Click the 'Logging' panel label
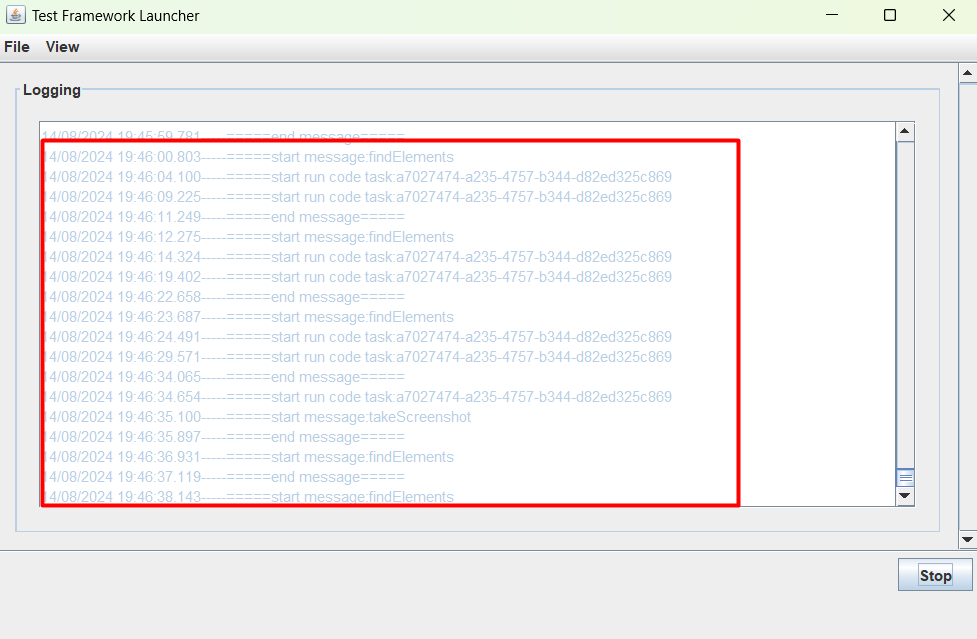Screen dimensions: 977x639 pyautogui.click(x=52, y=90)
